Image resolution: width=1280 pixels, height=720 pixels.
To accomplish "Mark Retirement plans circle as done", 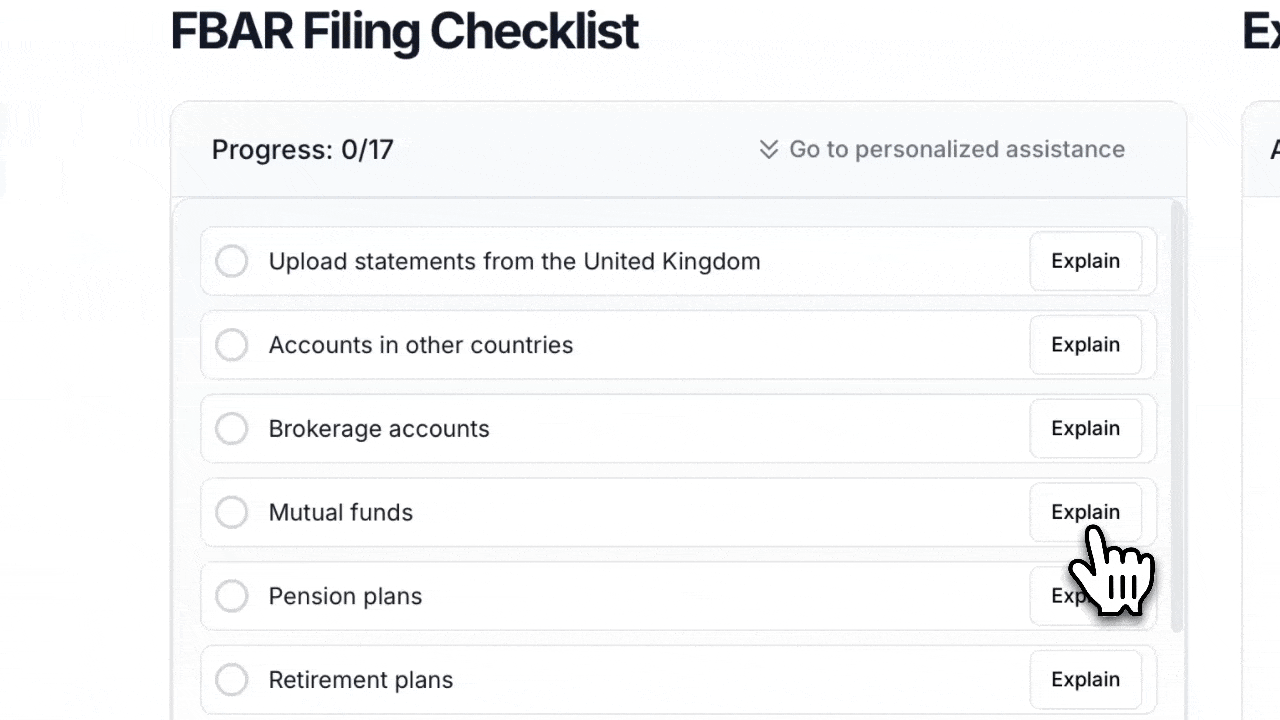I will tap(232, 681).
